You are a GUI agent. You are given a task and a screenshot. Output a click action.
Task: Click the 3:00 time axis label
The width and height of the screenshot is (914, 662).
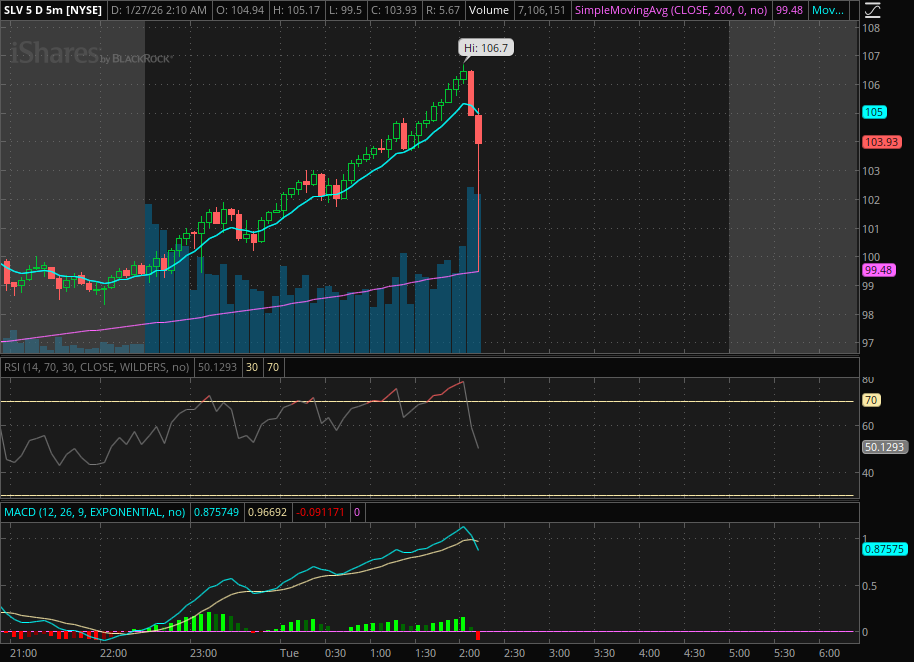560,653
